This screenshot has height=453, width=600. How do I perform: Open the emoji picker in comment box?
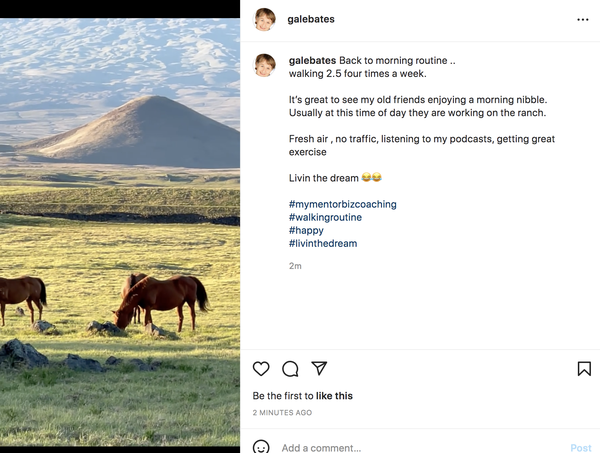(x=261, y=447)
